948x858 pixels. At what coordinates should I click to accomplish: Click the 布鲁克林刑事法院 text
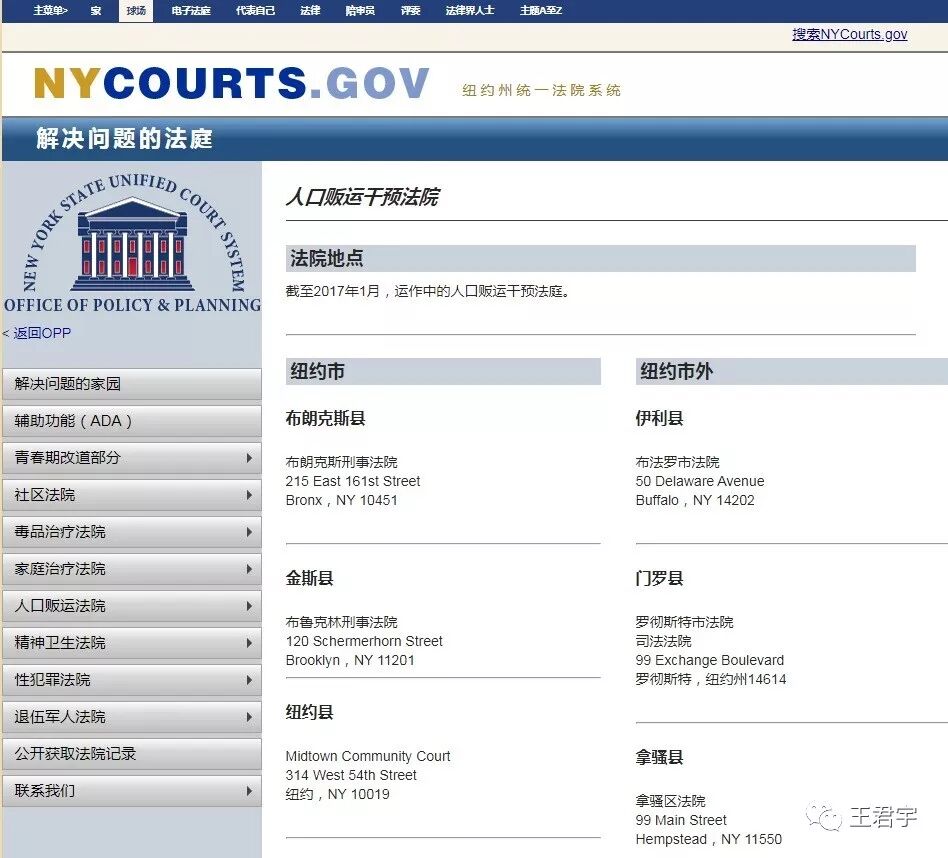point(342,622)
